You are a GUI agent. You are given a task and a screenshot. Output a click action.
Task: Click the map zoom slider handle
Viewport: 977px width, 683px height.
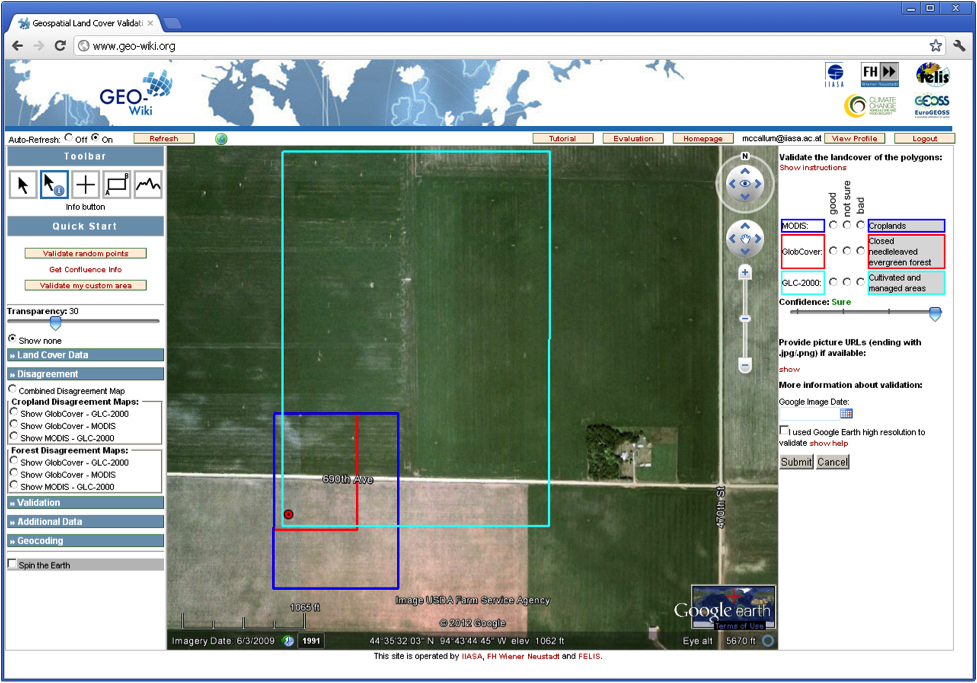[745, 318]
